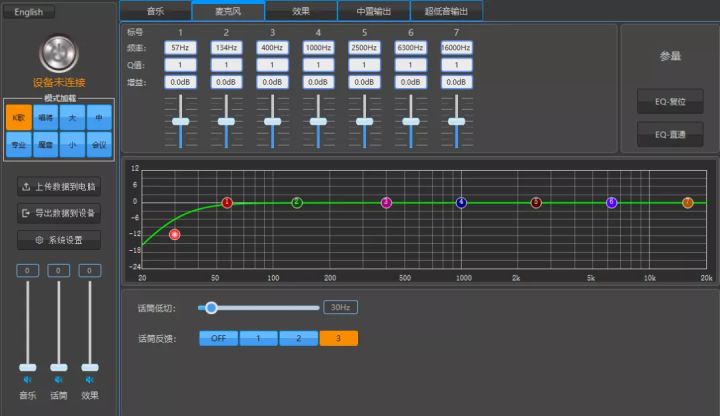Turn microphone feedback OFF
The width and height of the screenshot is (720, 416).
[x=218, y=338]
